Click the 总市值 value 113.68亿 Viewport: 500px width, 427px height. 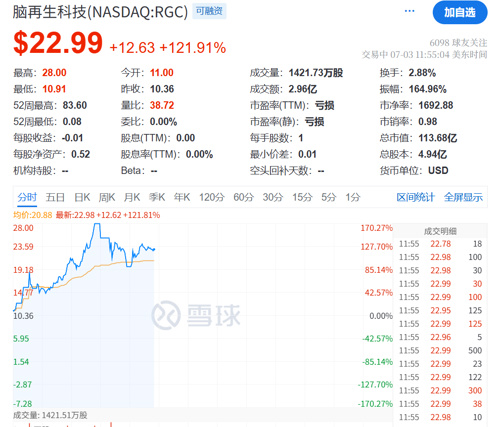click(x=438, y=138)
